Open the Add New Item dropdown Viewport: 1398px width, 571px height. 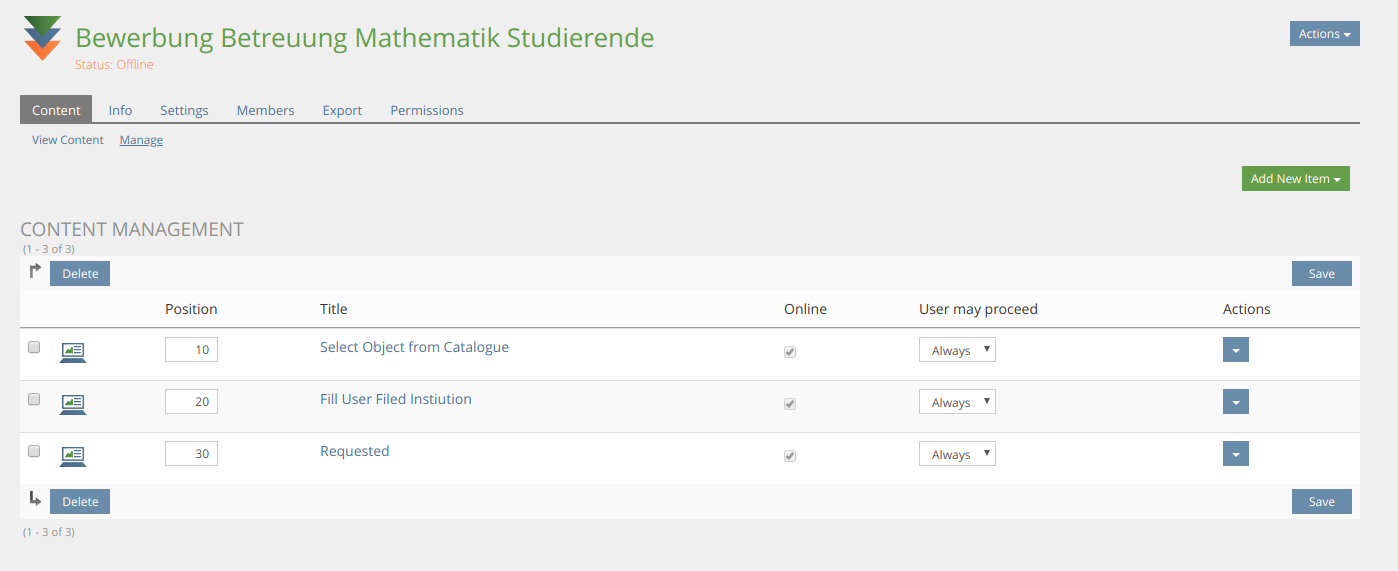pyautogui.click(x=1295, y=179)
